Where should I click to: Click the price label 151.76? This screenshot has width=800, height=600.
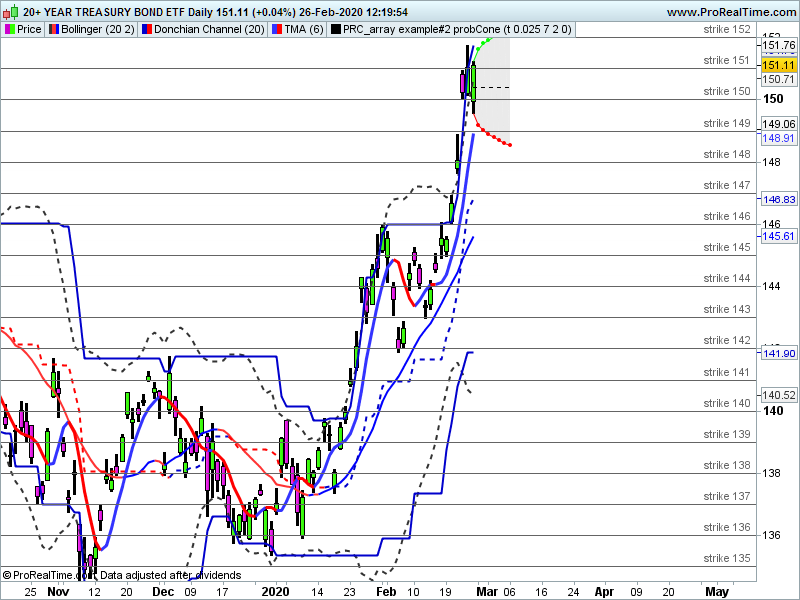point(779,45)
